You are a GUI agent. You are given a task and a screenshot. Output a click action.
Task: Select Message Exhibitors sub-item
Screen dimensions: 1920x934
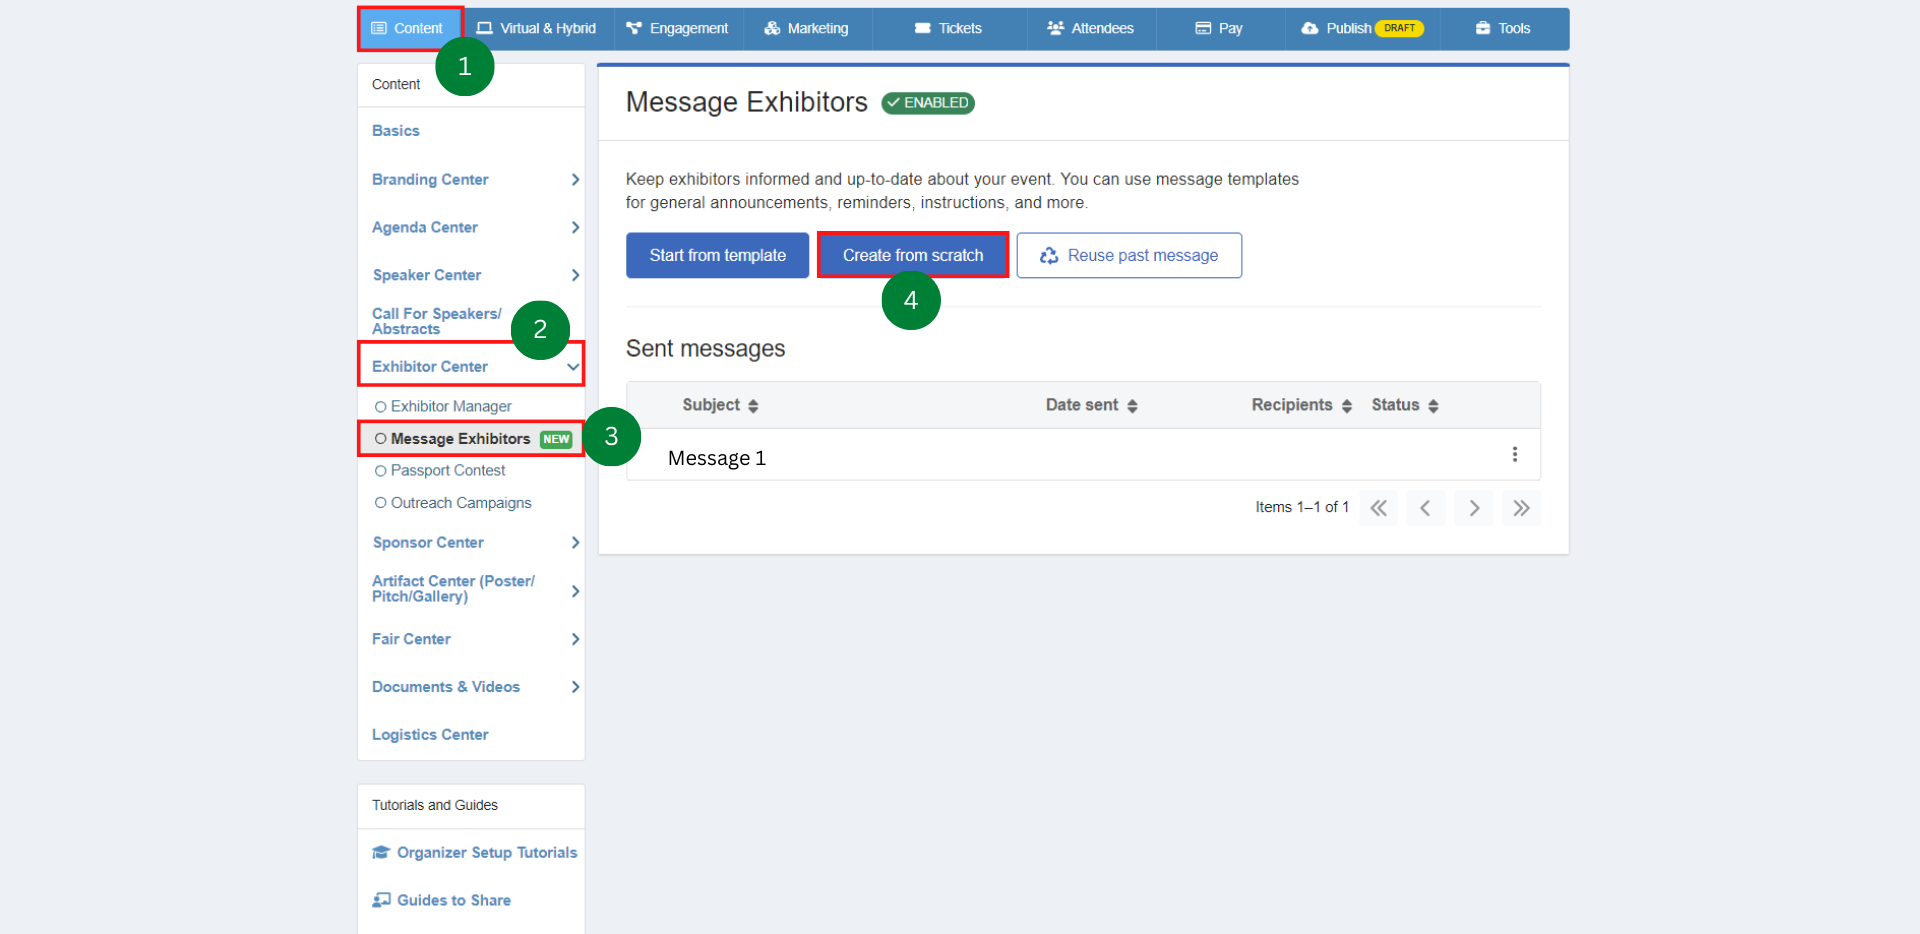click(461, 439)
